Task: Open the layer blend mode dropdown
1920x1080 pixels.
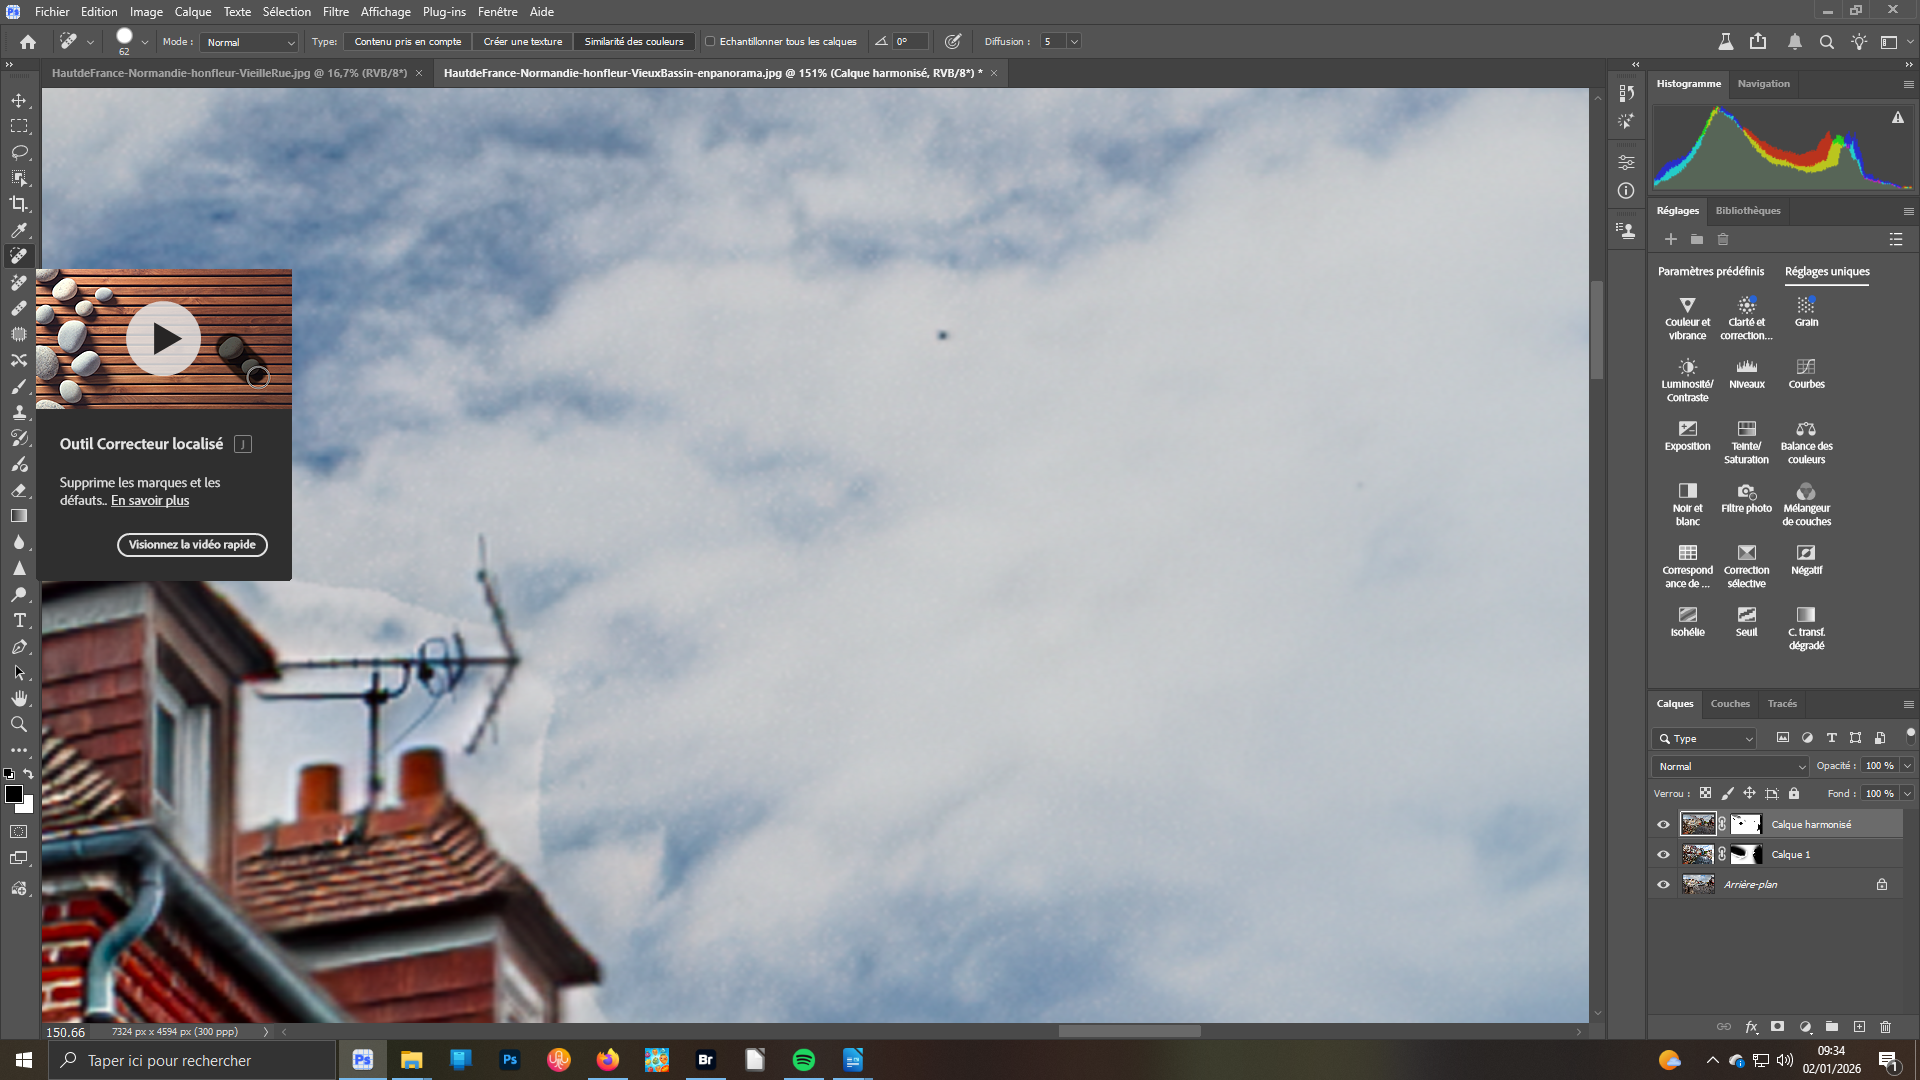Action: (x=1731, y=767)
